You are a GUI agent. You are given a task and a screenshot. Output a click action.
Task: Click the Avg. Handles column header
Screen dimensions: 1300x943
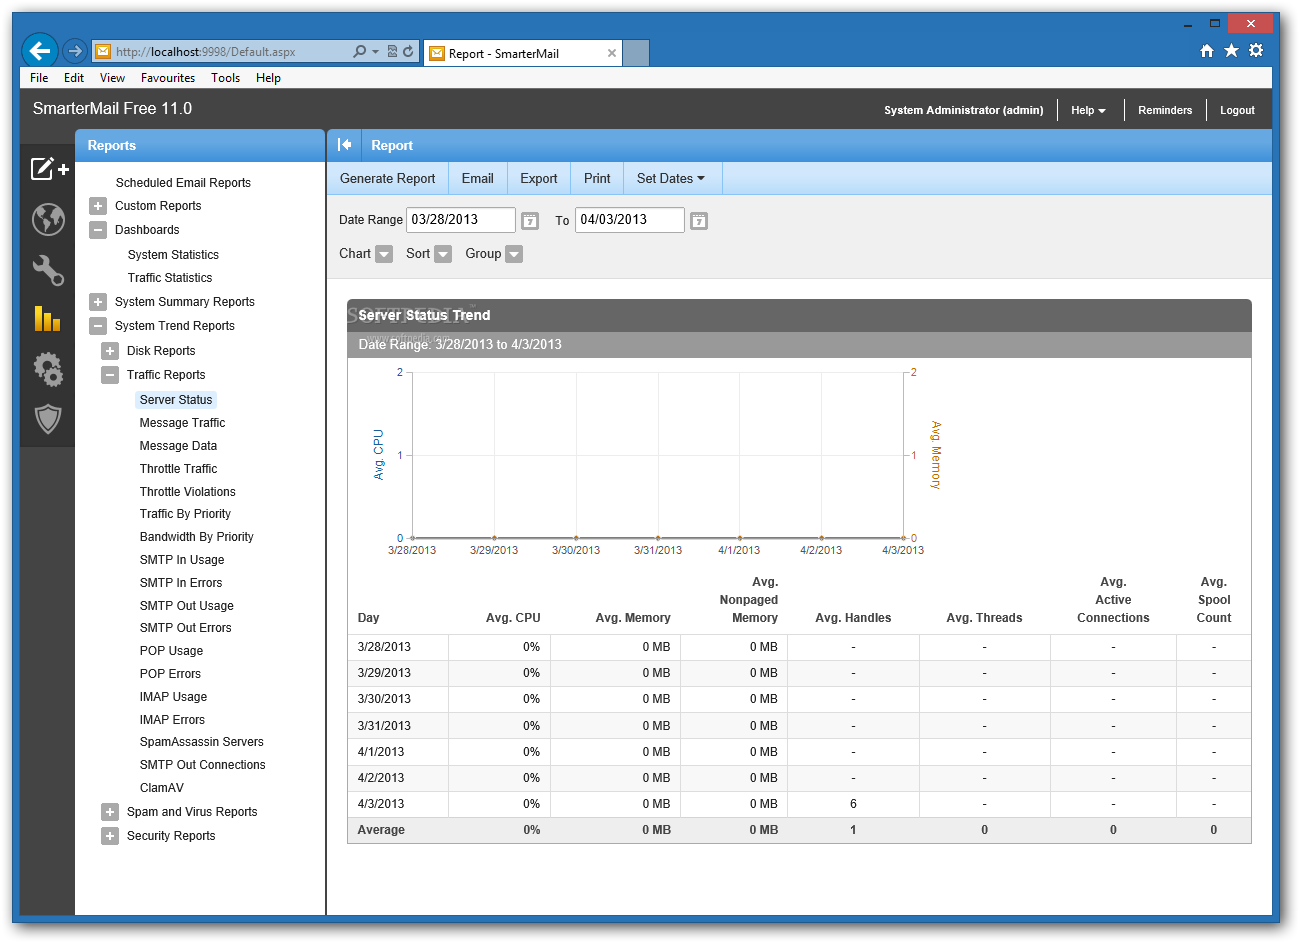pyautogui.click(x=853, y=618)
